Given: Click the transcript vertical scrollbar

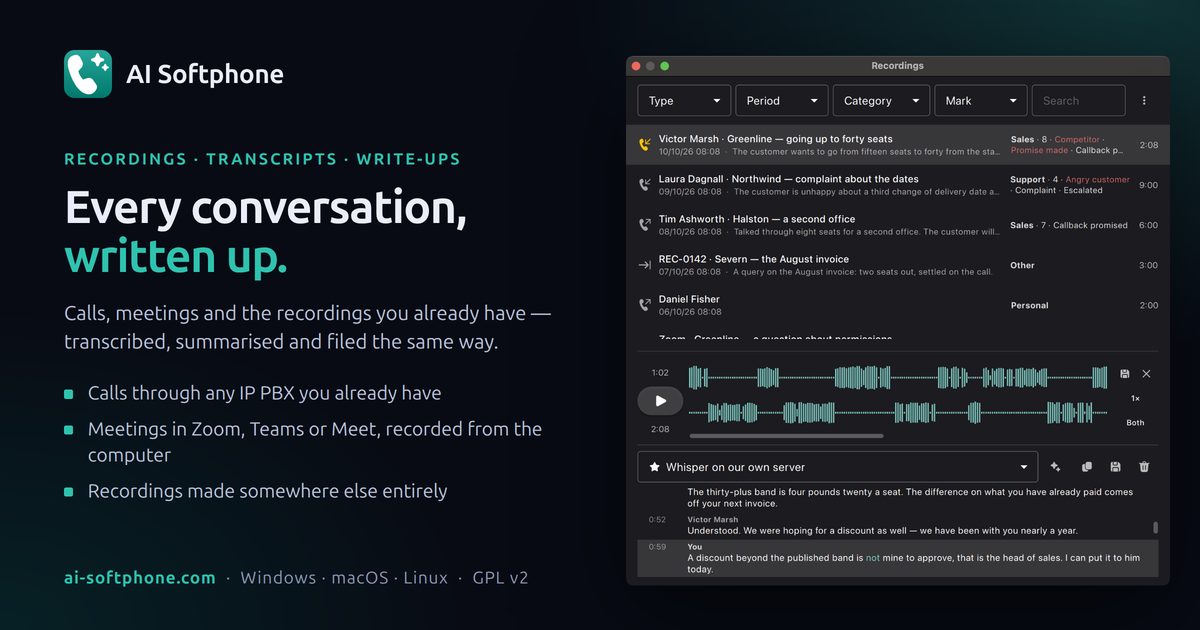Looking at the screenshot, I should click(1156, 527).
